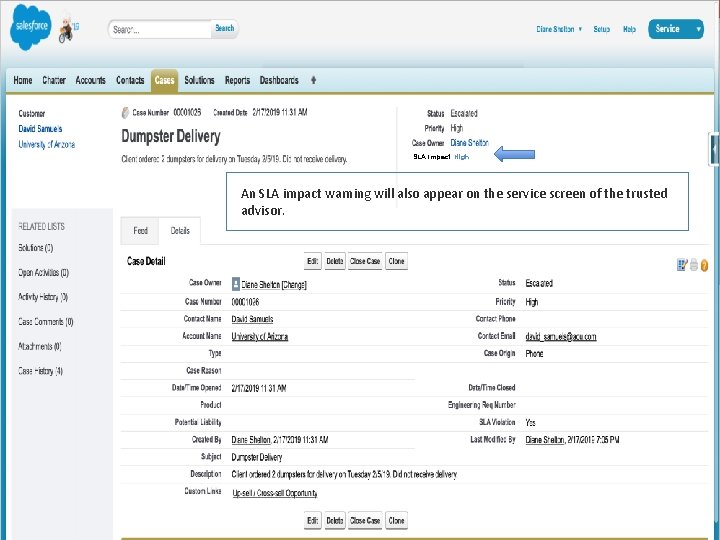The image size is (720, 540).
Task: Jump to Case Comments related list
Action: [x=45, y=322]
